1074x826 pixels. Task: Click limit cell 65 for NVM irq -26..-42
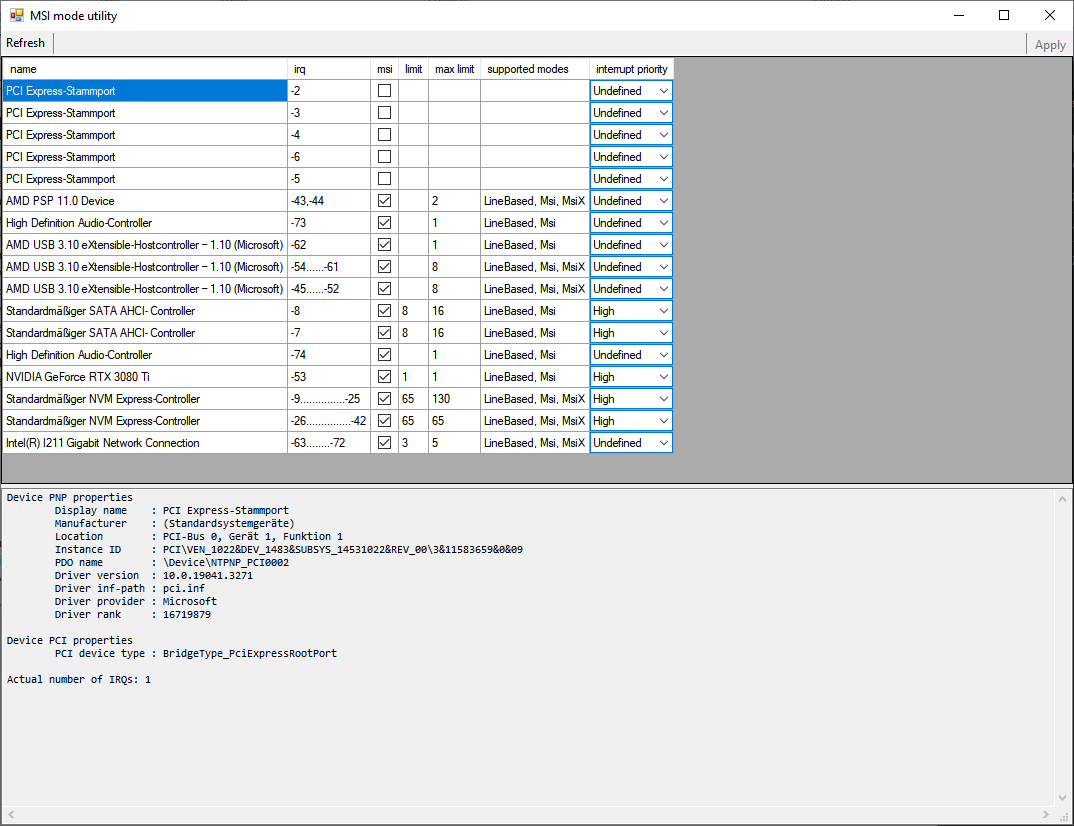tap(414, 421)
